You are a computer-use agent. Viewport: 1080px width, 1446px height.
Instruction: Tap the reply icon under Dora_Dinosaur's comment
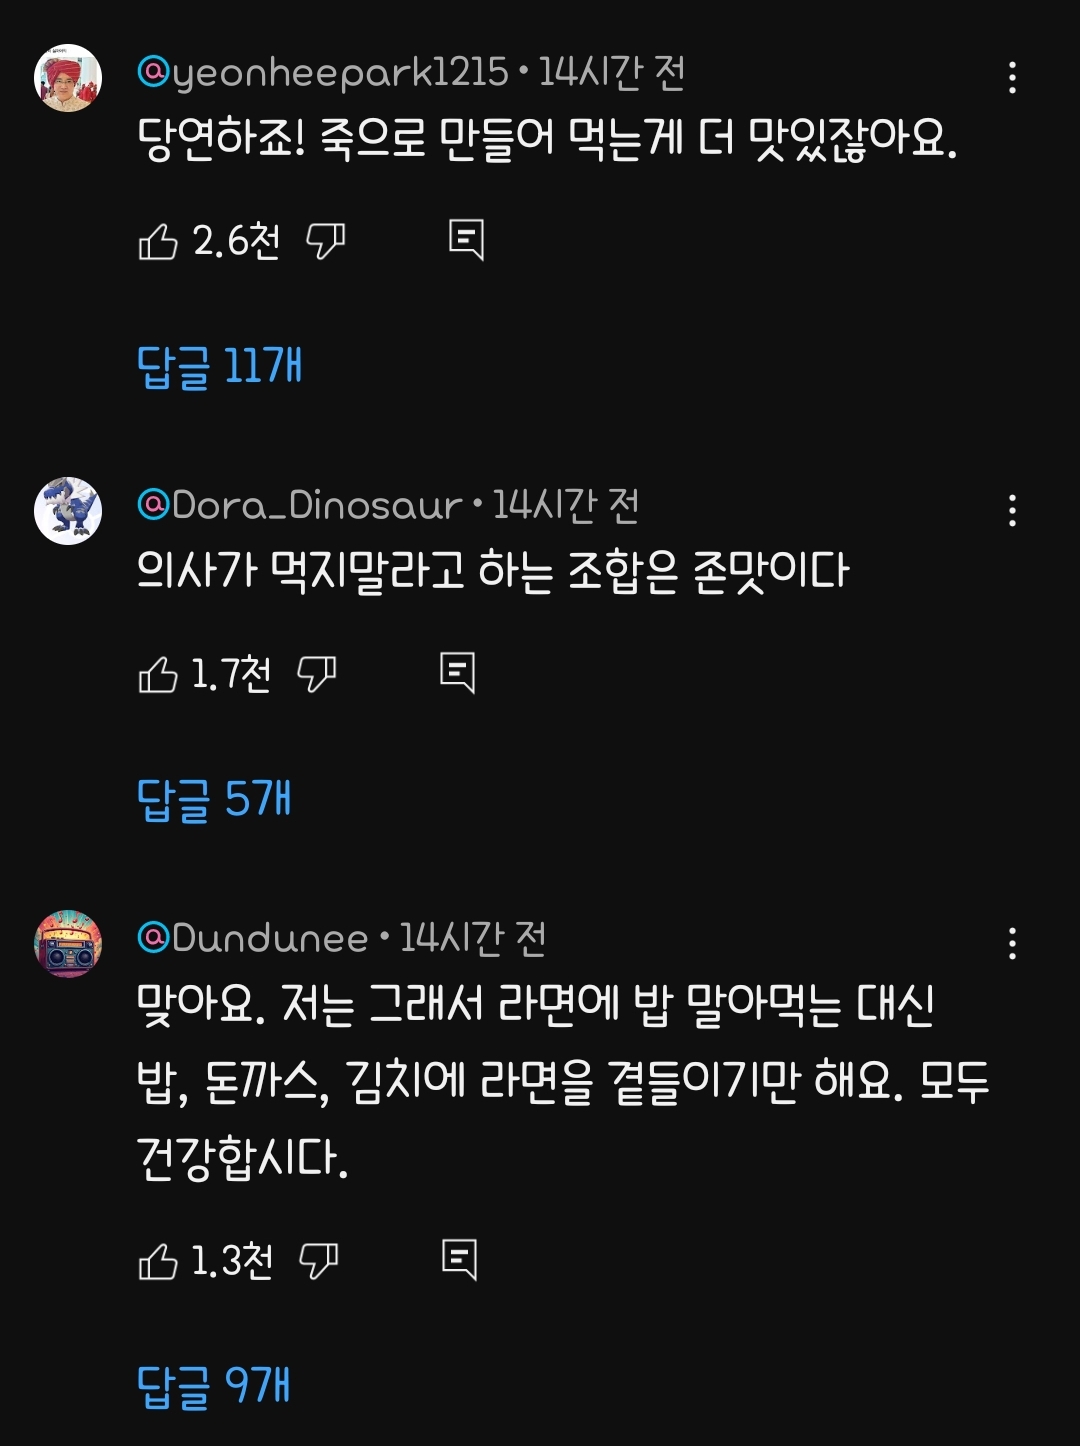point(458,673)
